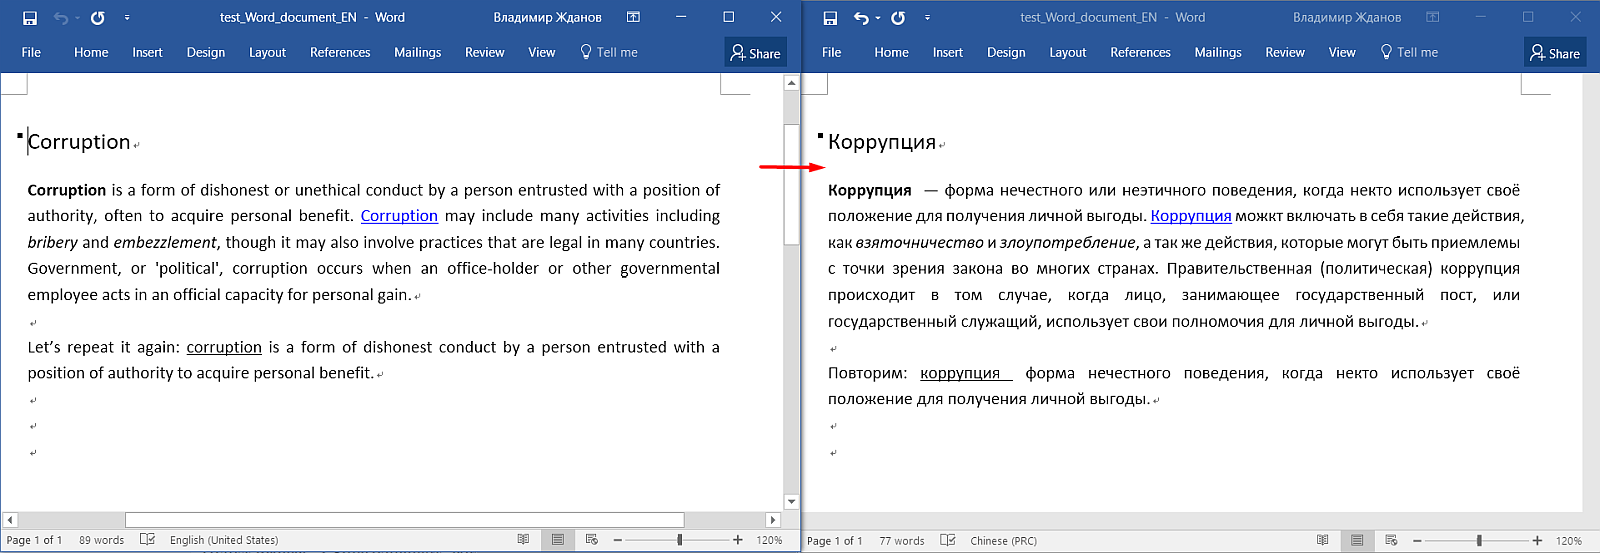The height and width of the screenshot is (553, 1600).
Task: Click zoom slider handle in left window
Action: (680, 540)
